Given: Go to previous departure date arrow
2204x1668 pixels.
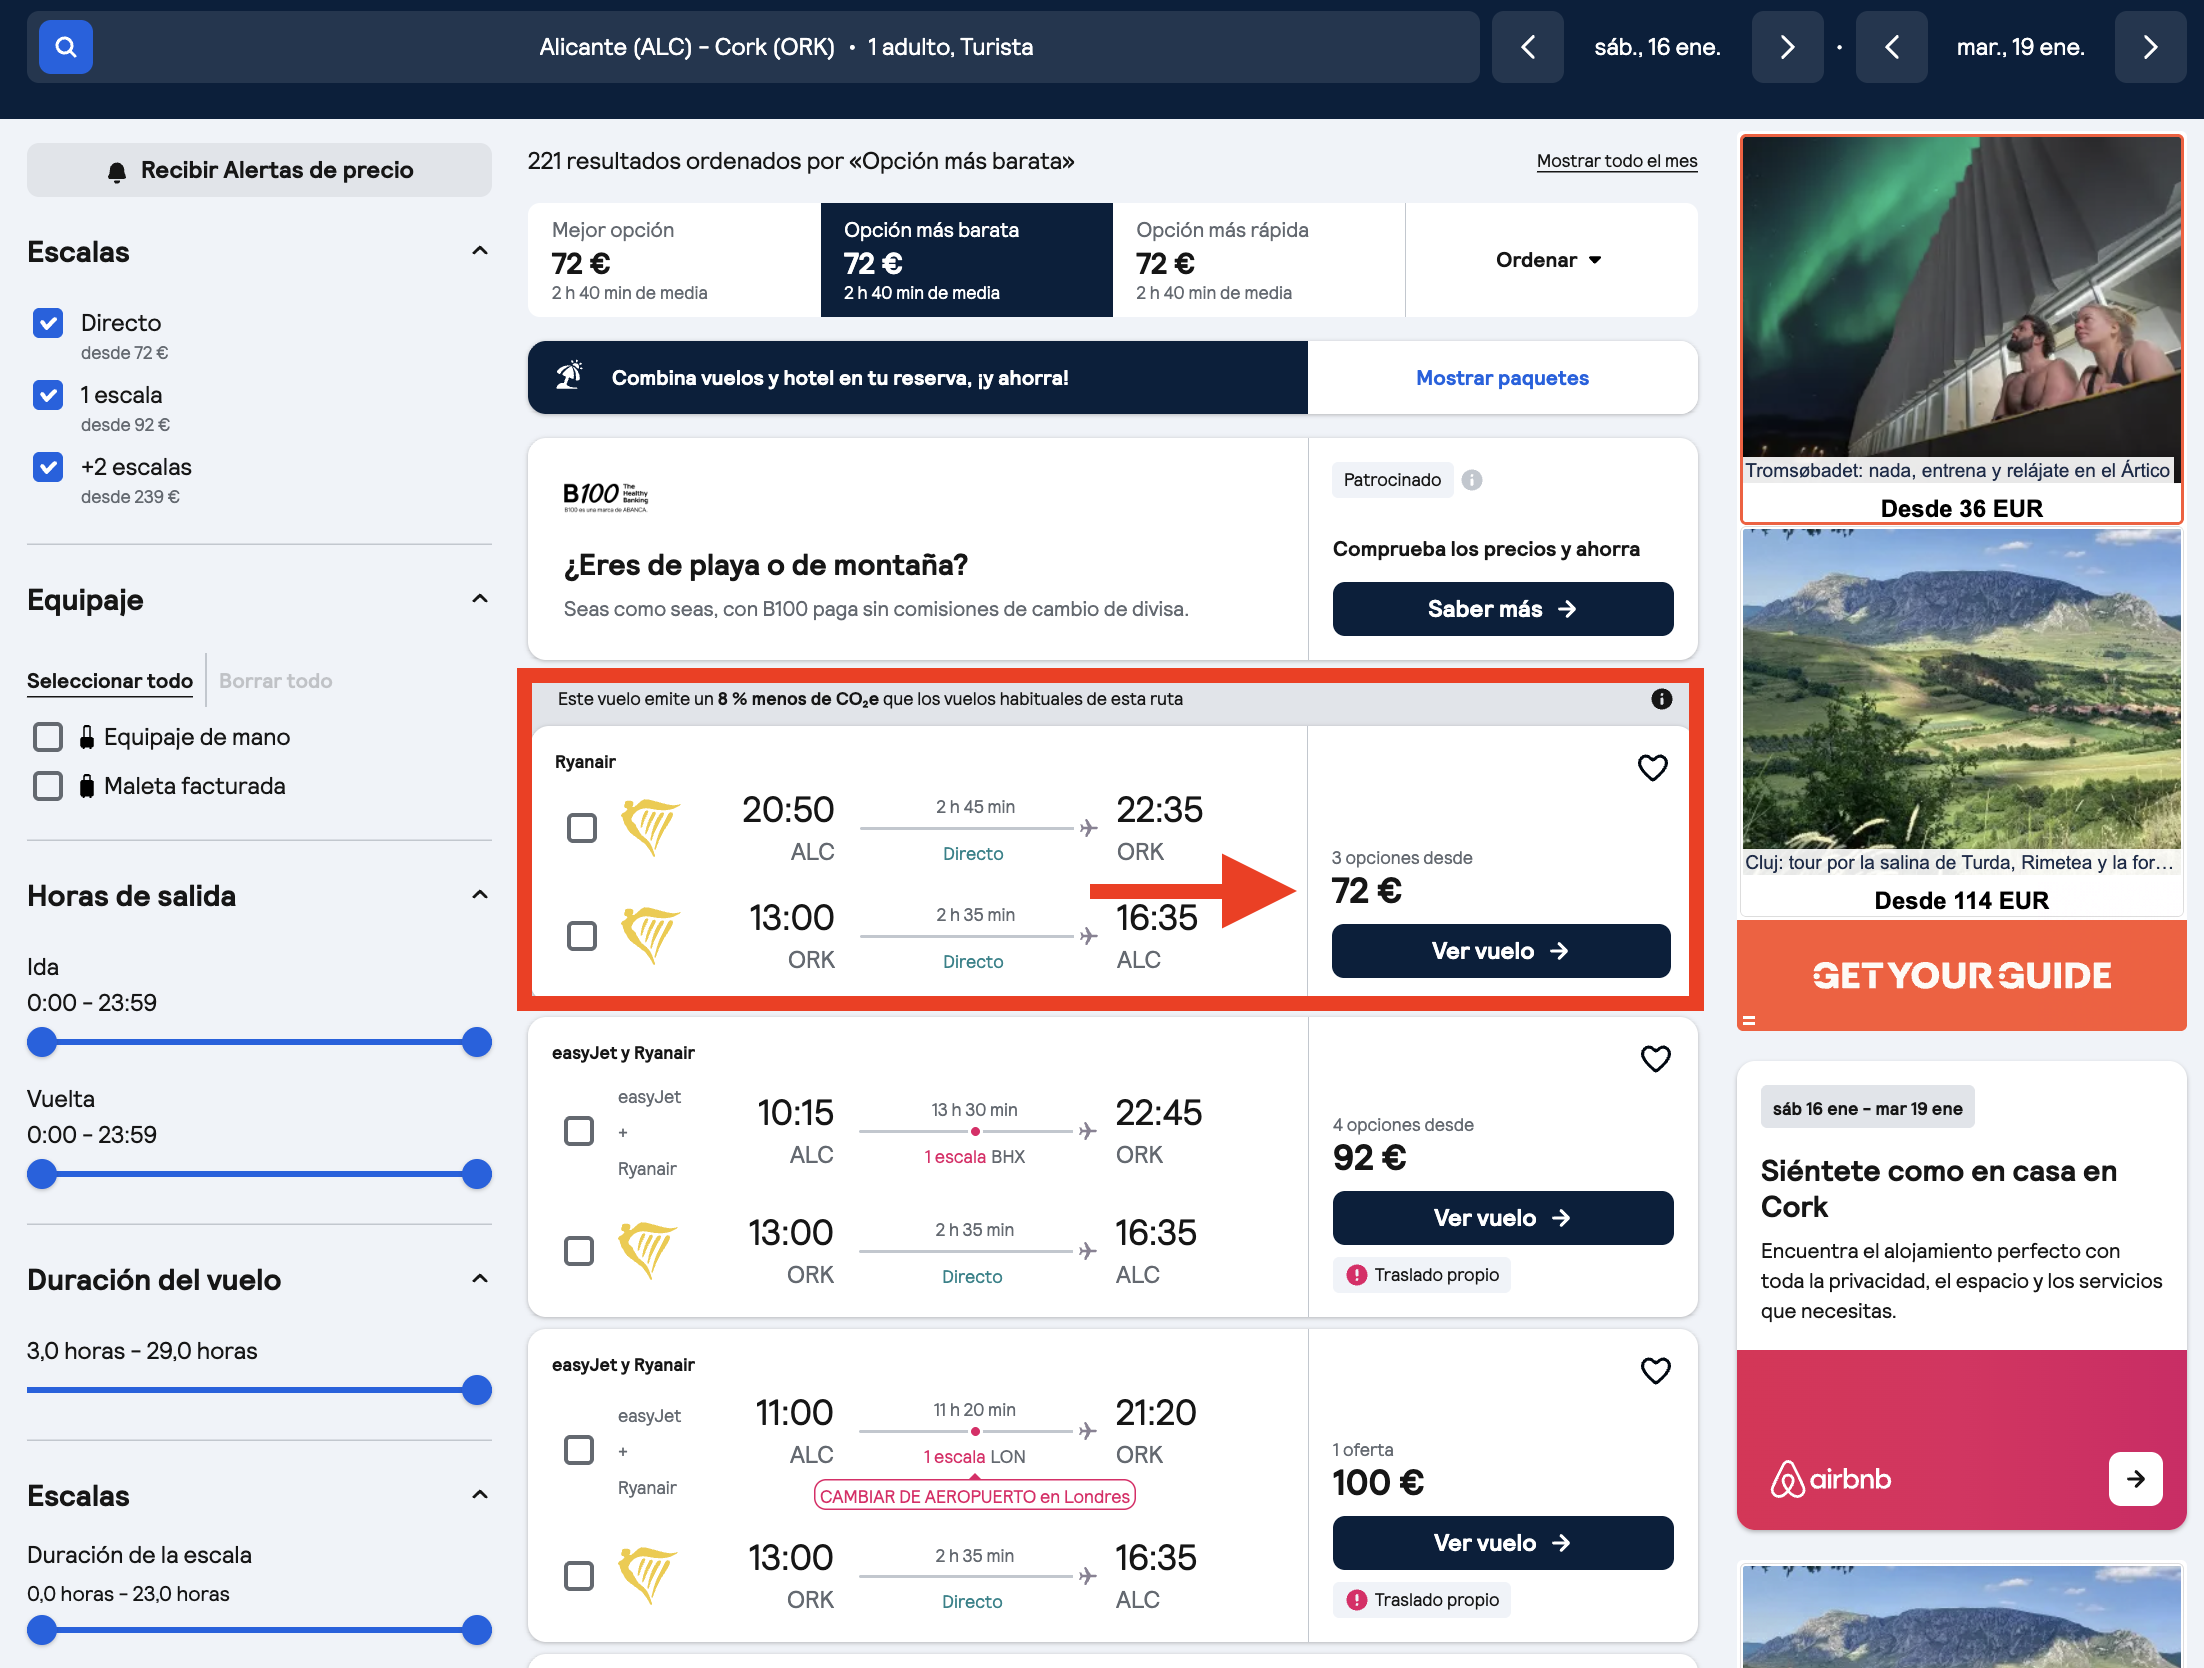Looking at the screenshot, I should pos(1527,47).
